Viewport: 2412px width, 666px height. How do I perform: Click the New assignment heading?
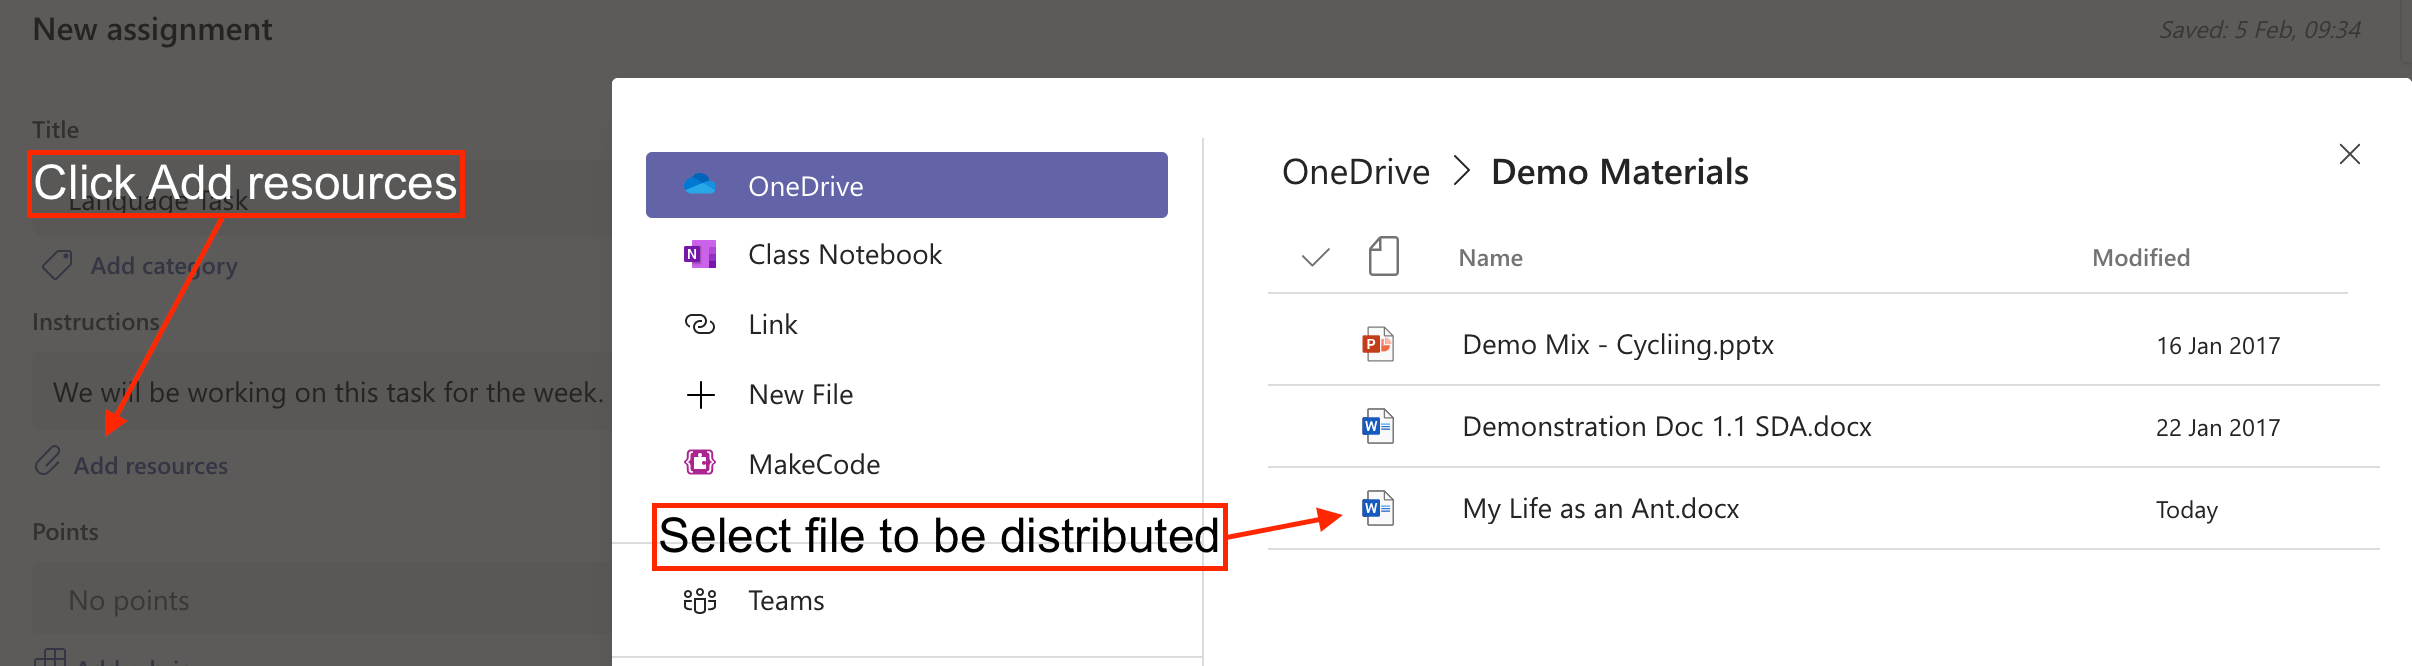(152, 30)
